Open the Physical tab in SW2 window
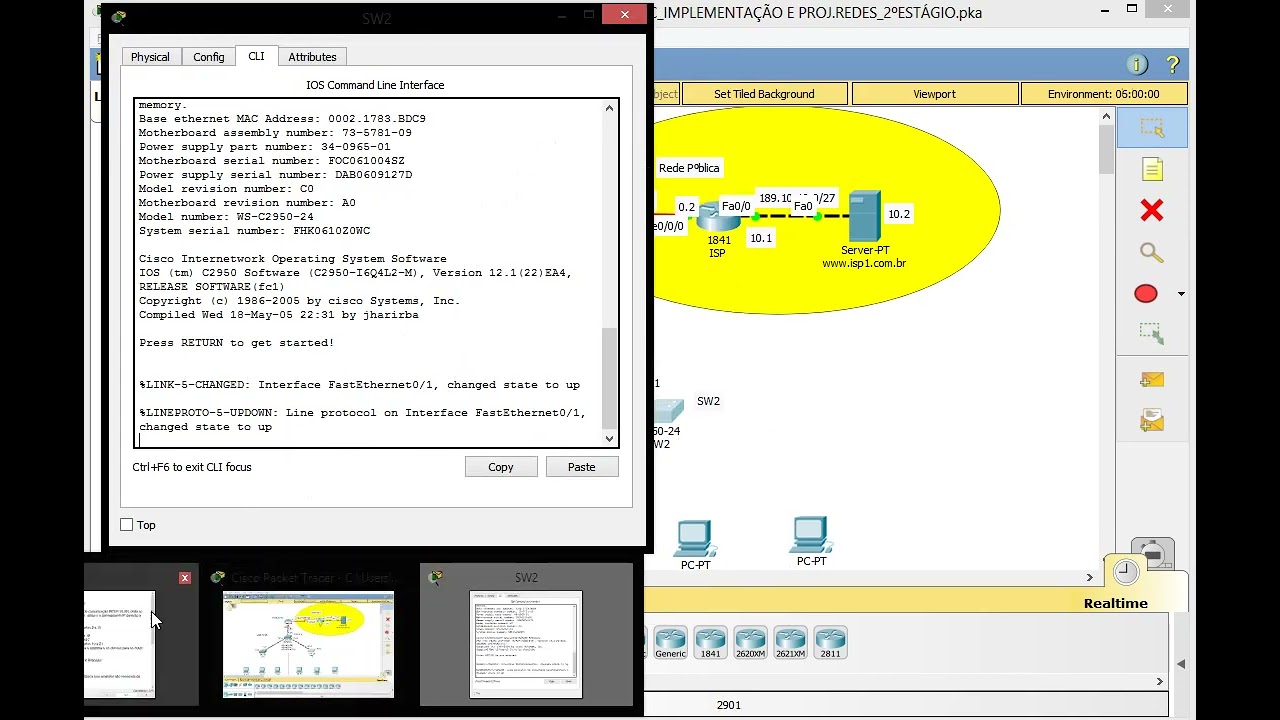Image resolution: width=1280 pixels, height=720 pixels. coord(150,57)
